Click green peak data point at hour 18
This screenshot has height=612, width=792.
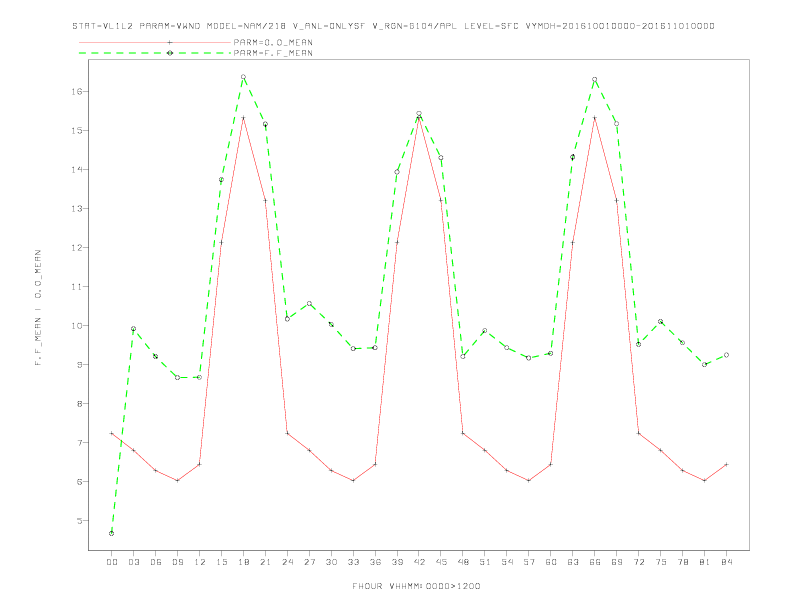(243, 77)
